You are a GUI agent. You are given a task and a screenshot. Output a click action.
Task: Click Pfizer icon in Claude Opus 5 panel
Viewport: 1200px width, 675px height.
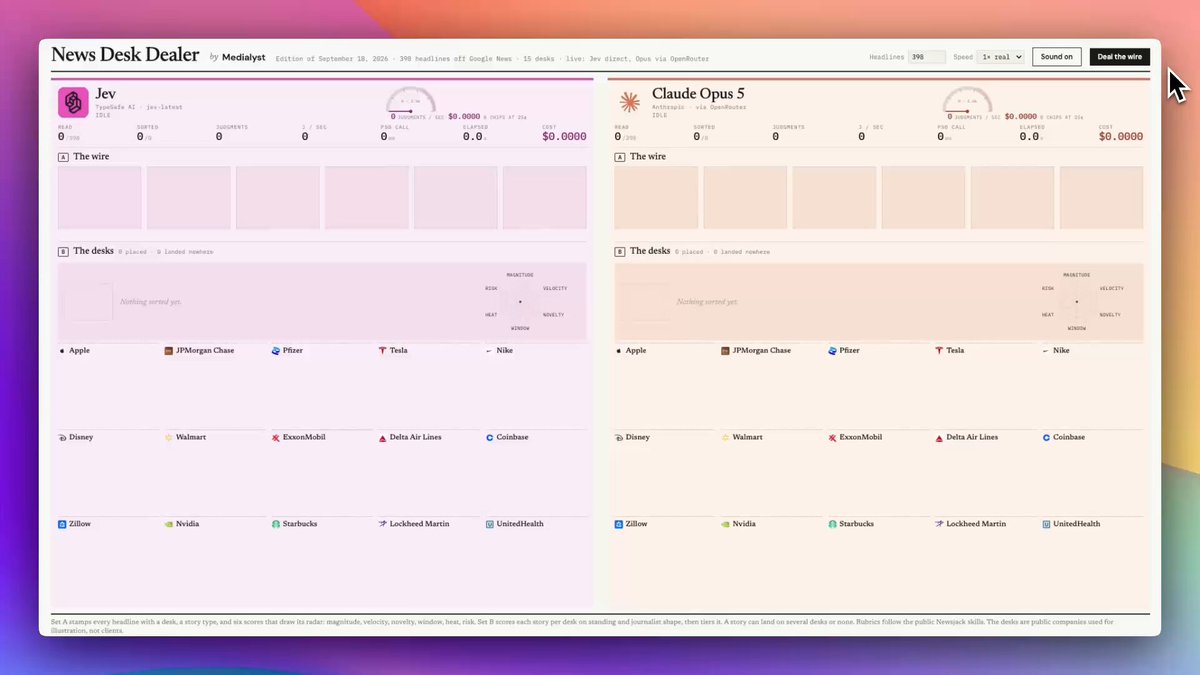point(833,351)
